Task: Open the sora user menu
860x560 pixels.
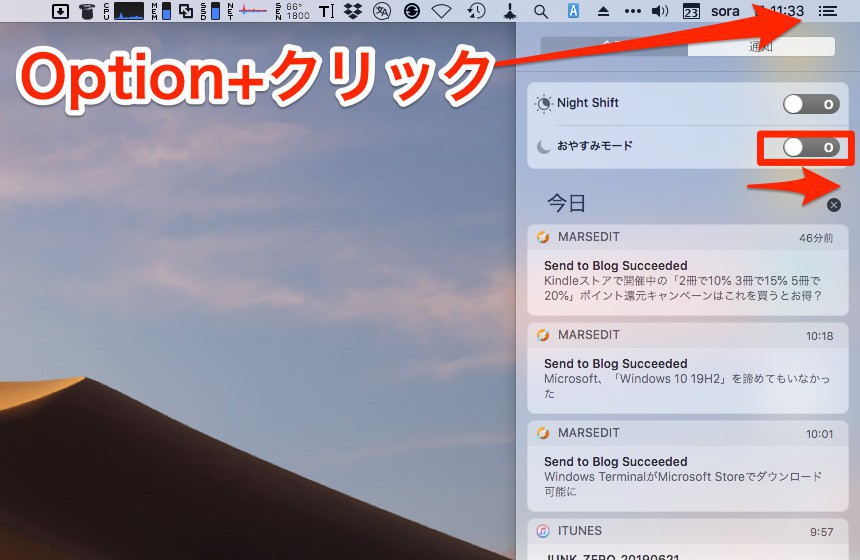Action: (x=725, y=11)
